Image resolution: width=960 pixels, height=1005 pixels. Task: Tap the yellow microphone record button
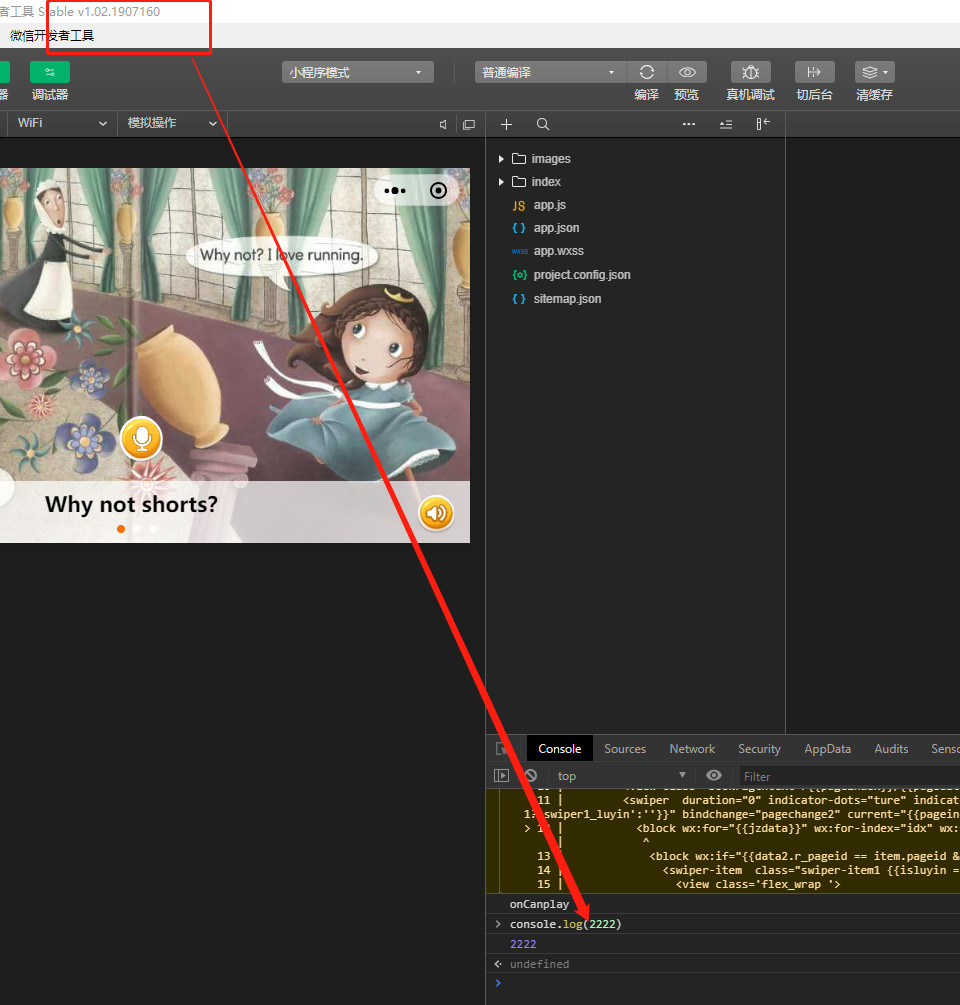coord(142,438)
